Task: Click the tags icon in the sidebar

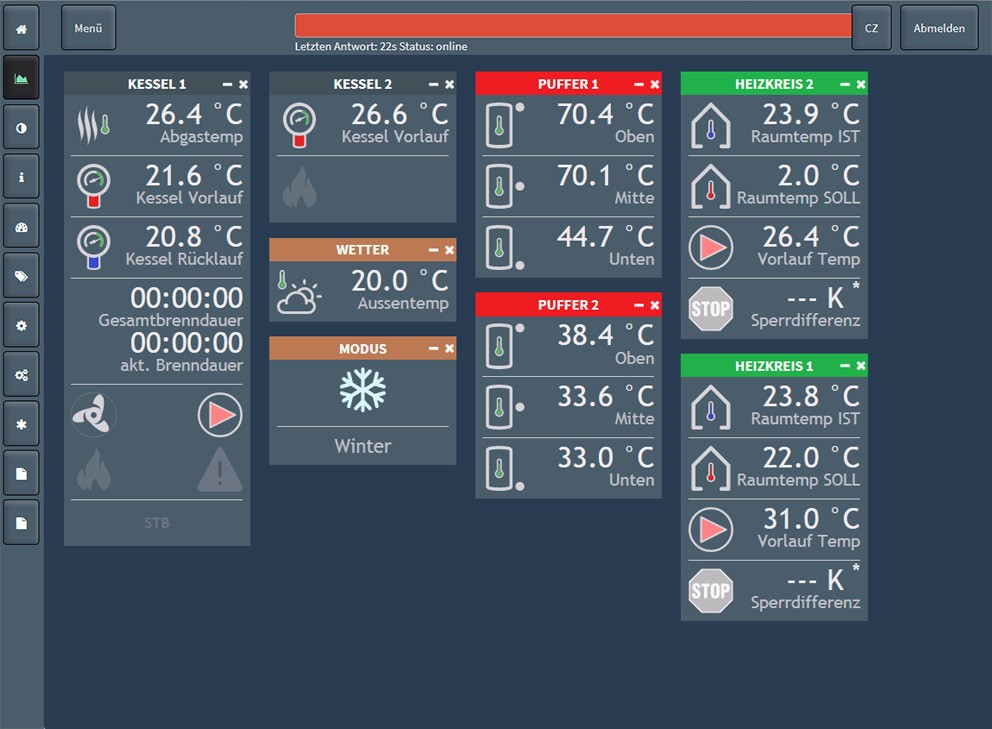Action: (21, 276)
